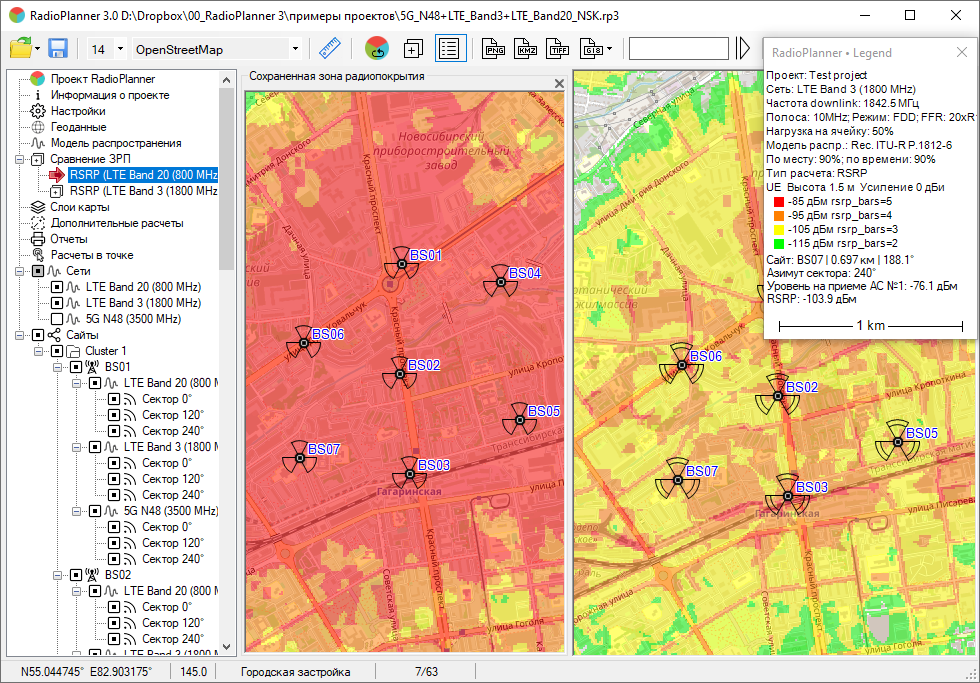980x683 pixels.
Task: Enable the 5G N48 (3500 MHz) network checkbox
Action: [57, 319]
